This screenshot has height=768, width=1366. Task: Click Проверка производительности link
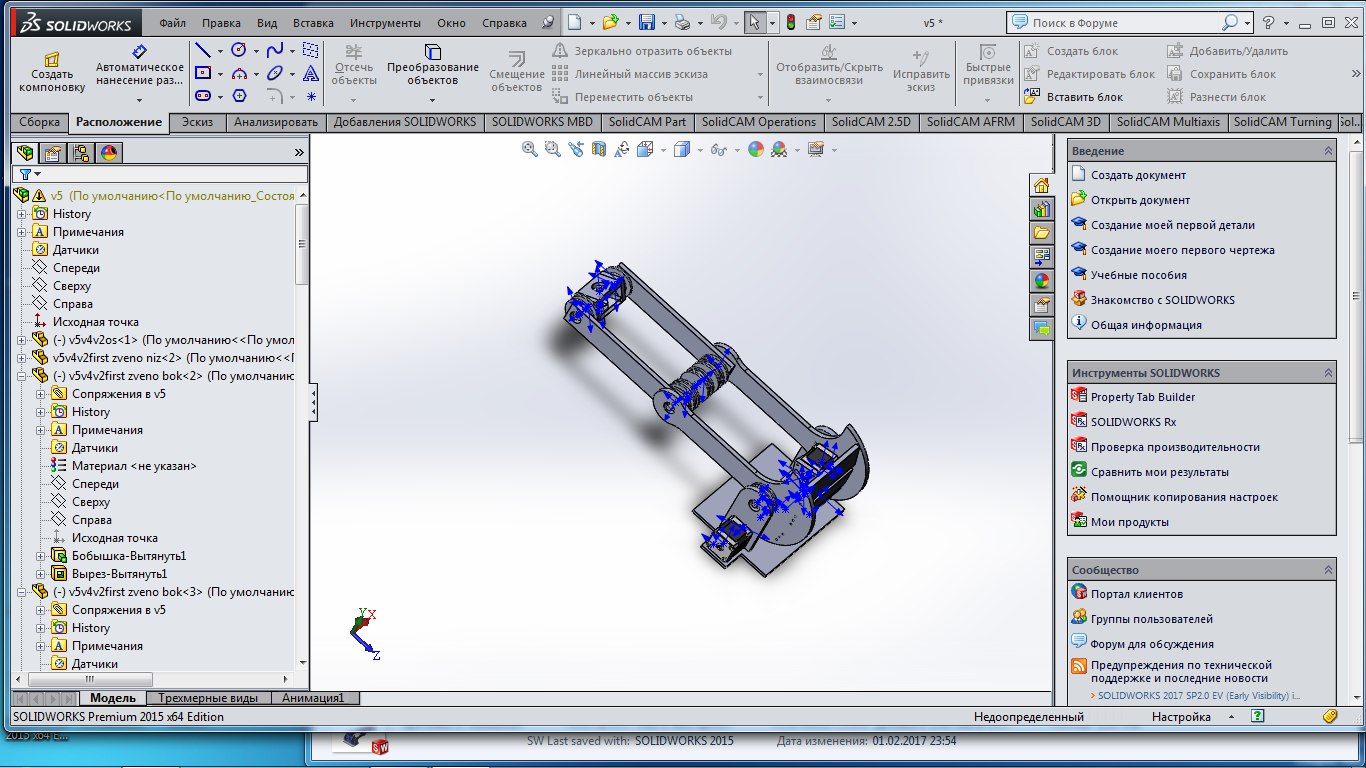coord(1175,447)
